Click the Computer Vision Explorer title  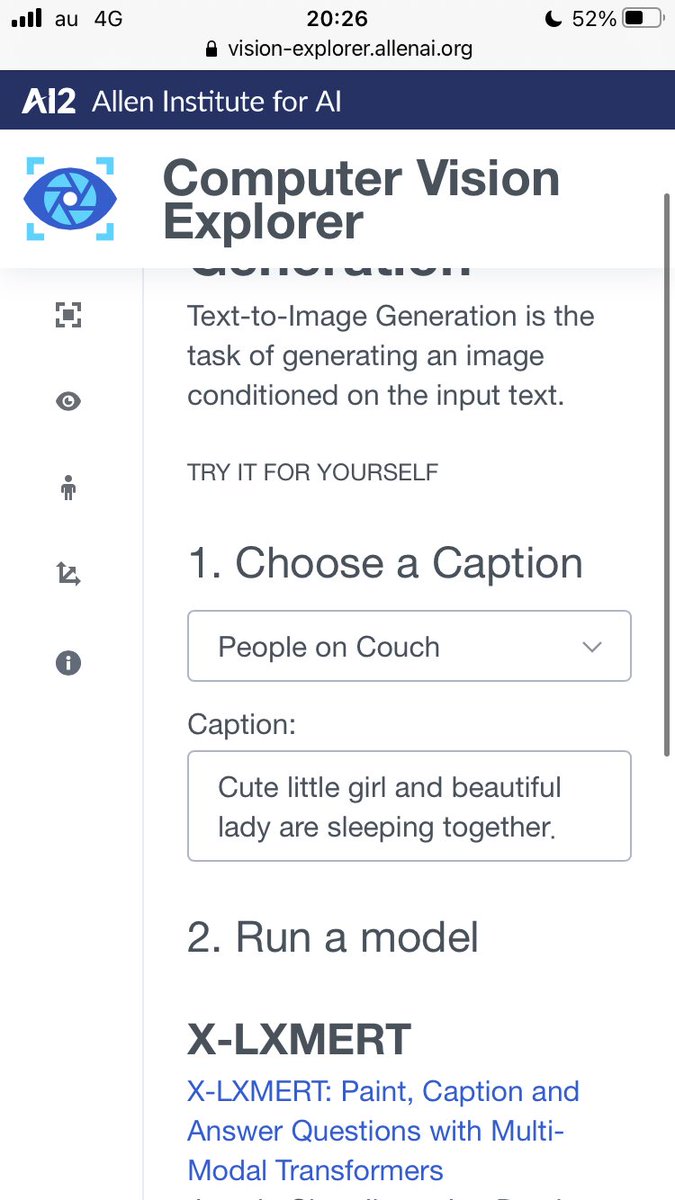coord(361,200)
